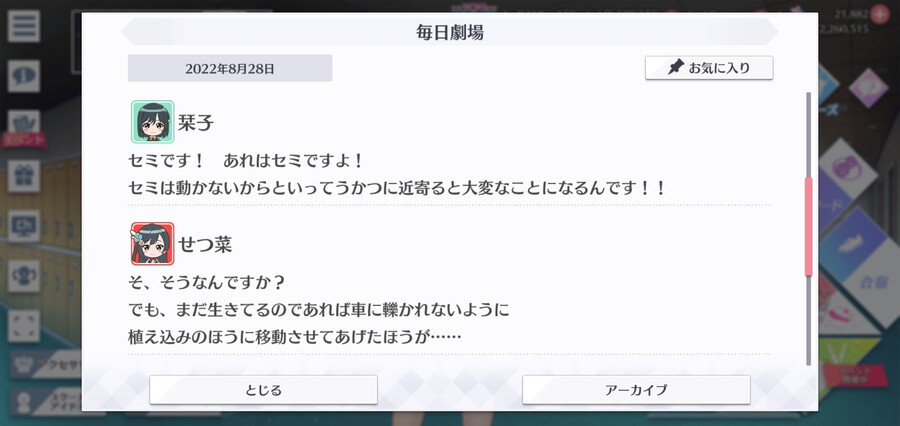Click the 毎日劇場 title header

pos(450,32)
